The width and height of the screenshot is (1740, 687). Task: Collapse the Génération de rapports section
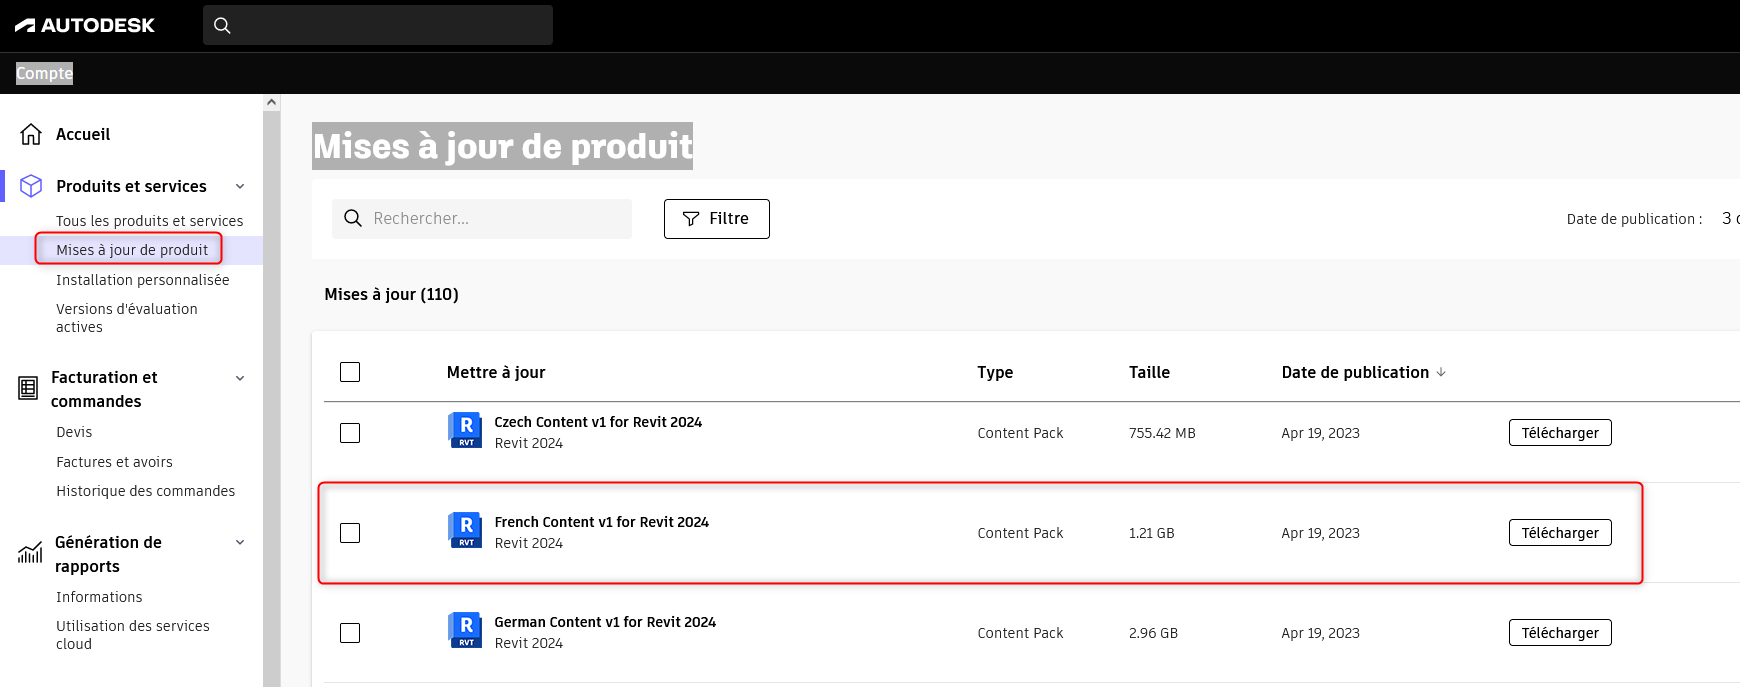[x=240, y=542]
